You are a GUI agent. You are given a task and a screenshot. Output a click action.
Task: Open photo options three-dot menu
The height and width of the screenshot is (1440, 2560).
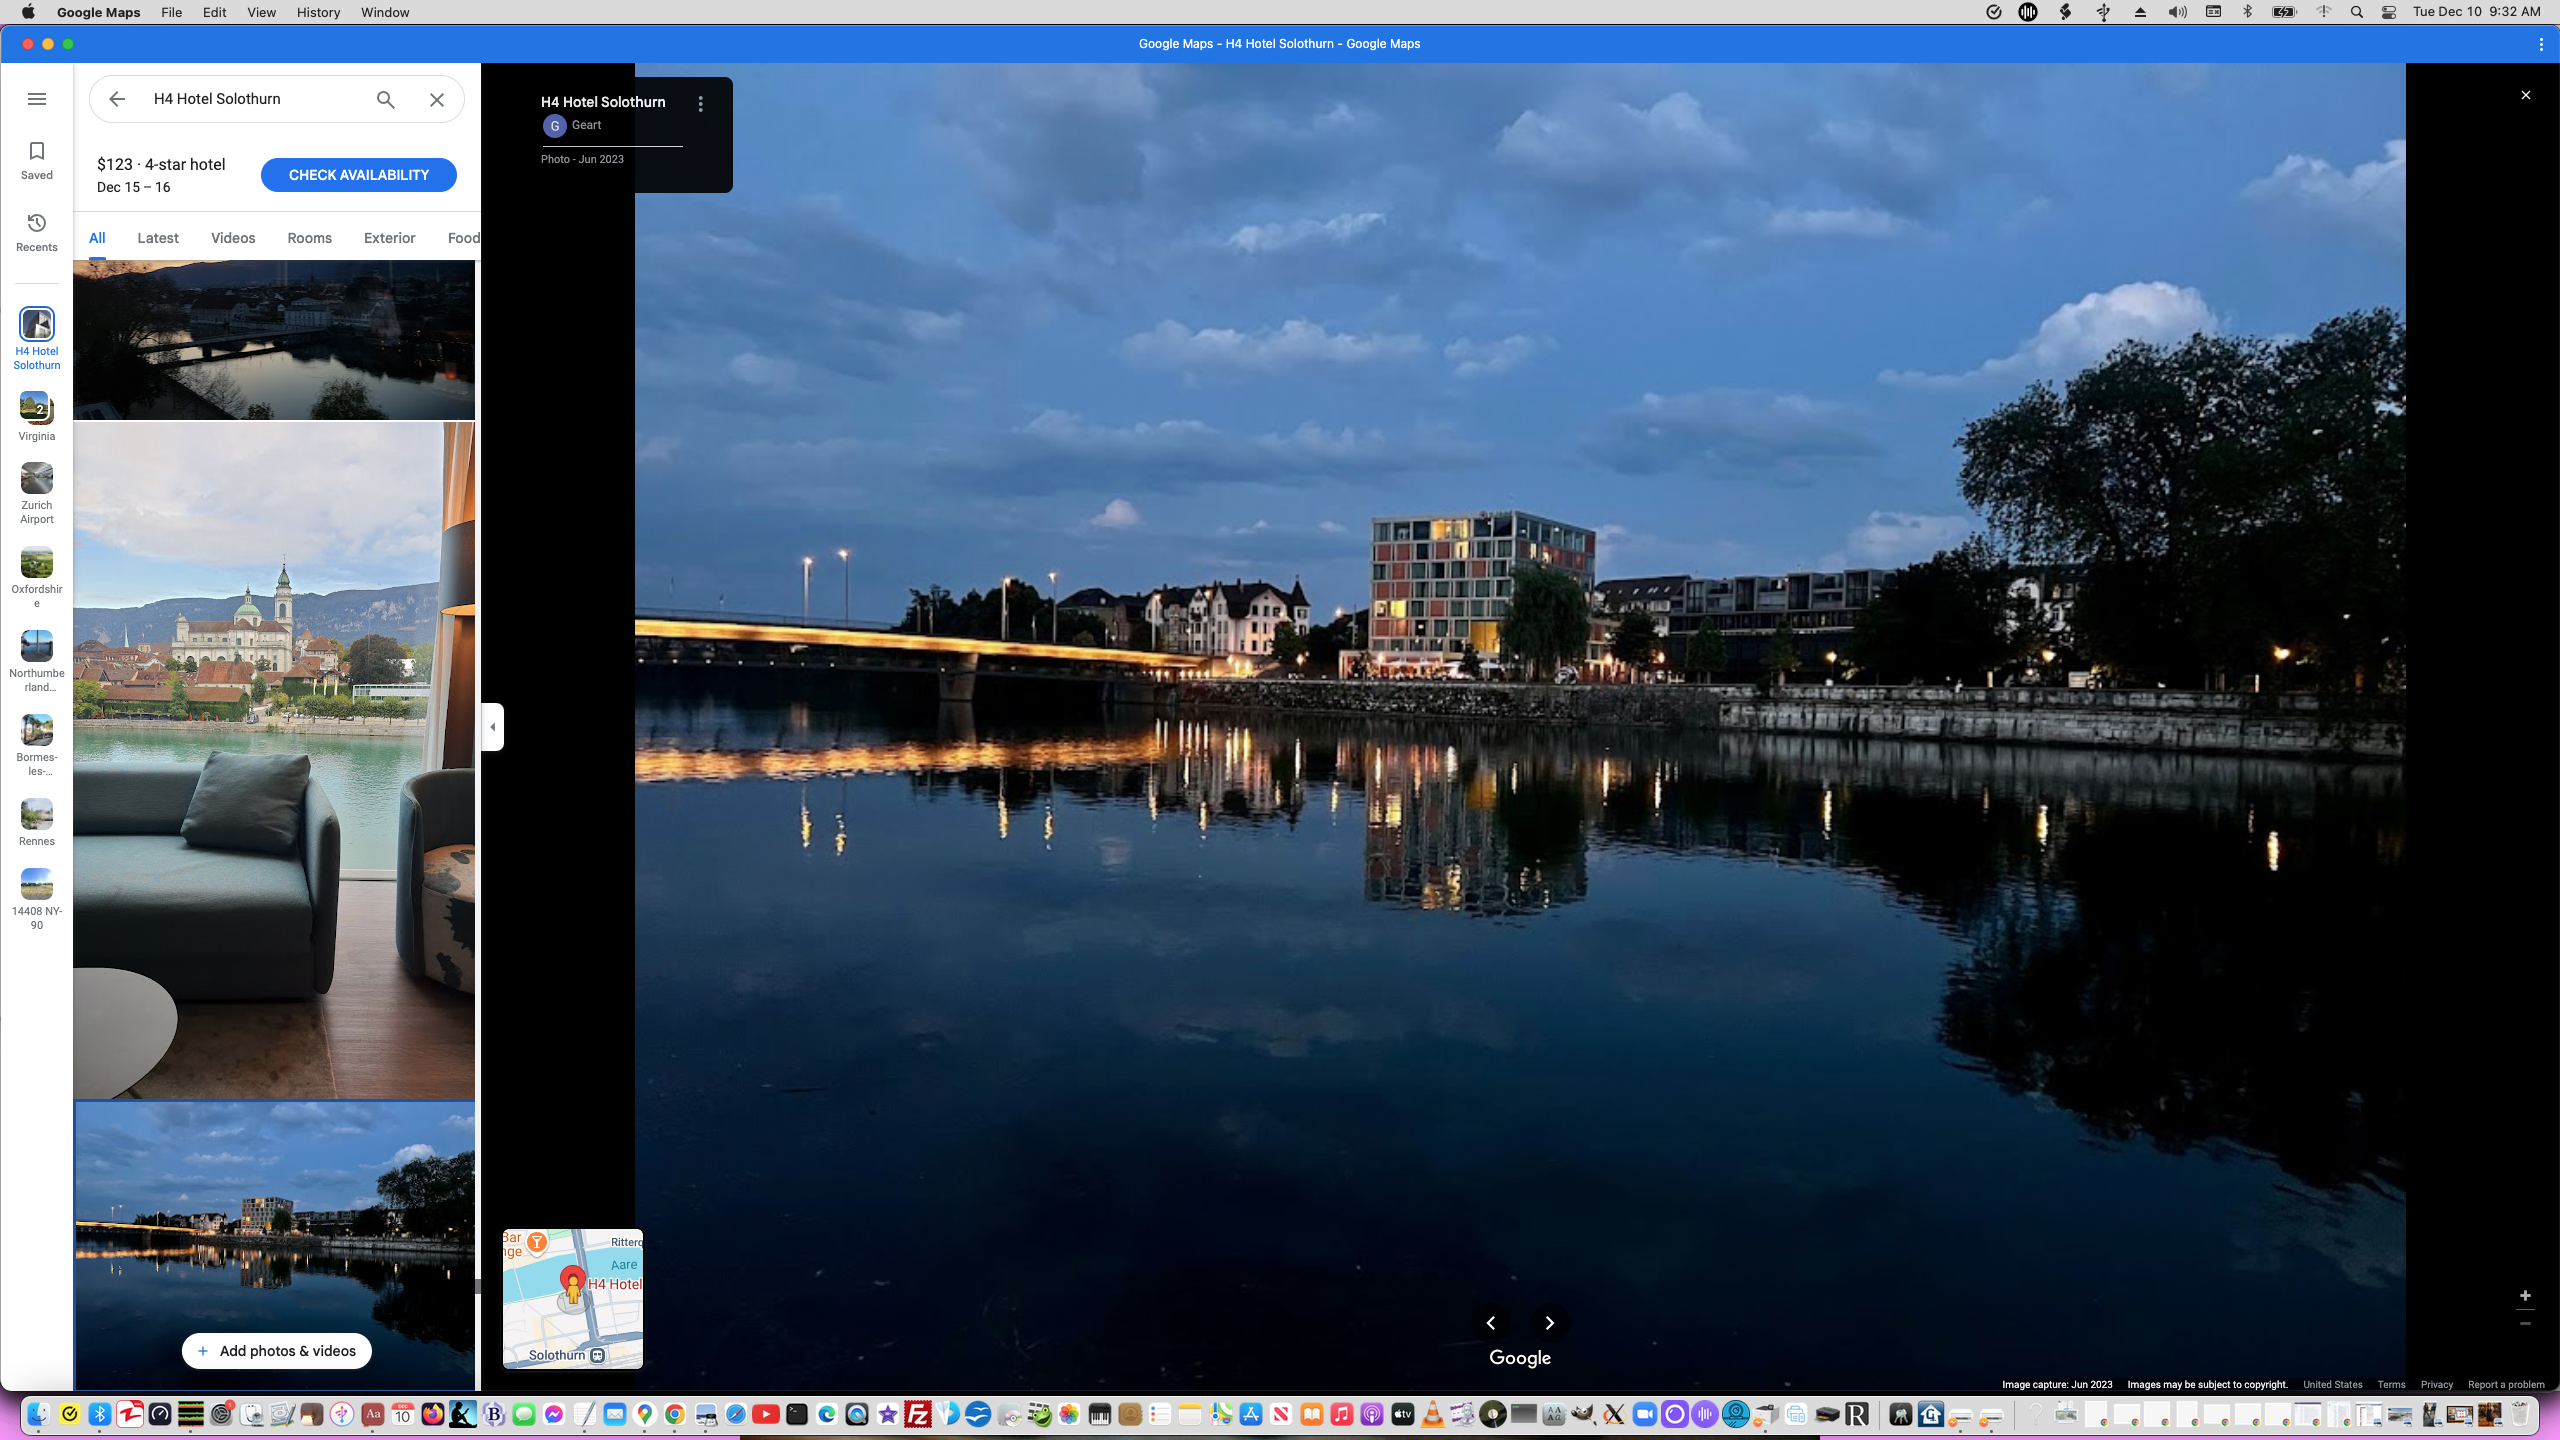[701, 104]
